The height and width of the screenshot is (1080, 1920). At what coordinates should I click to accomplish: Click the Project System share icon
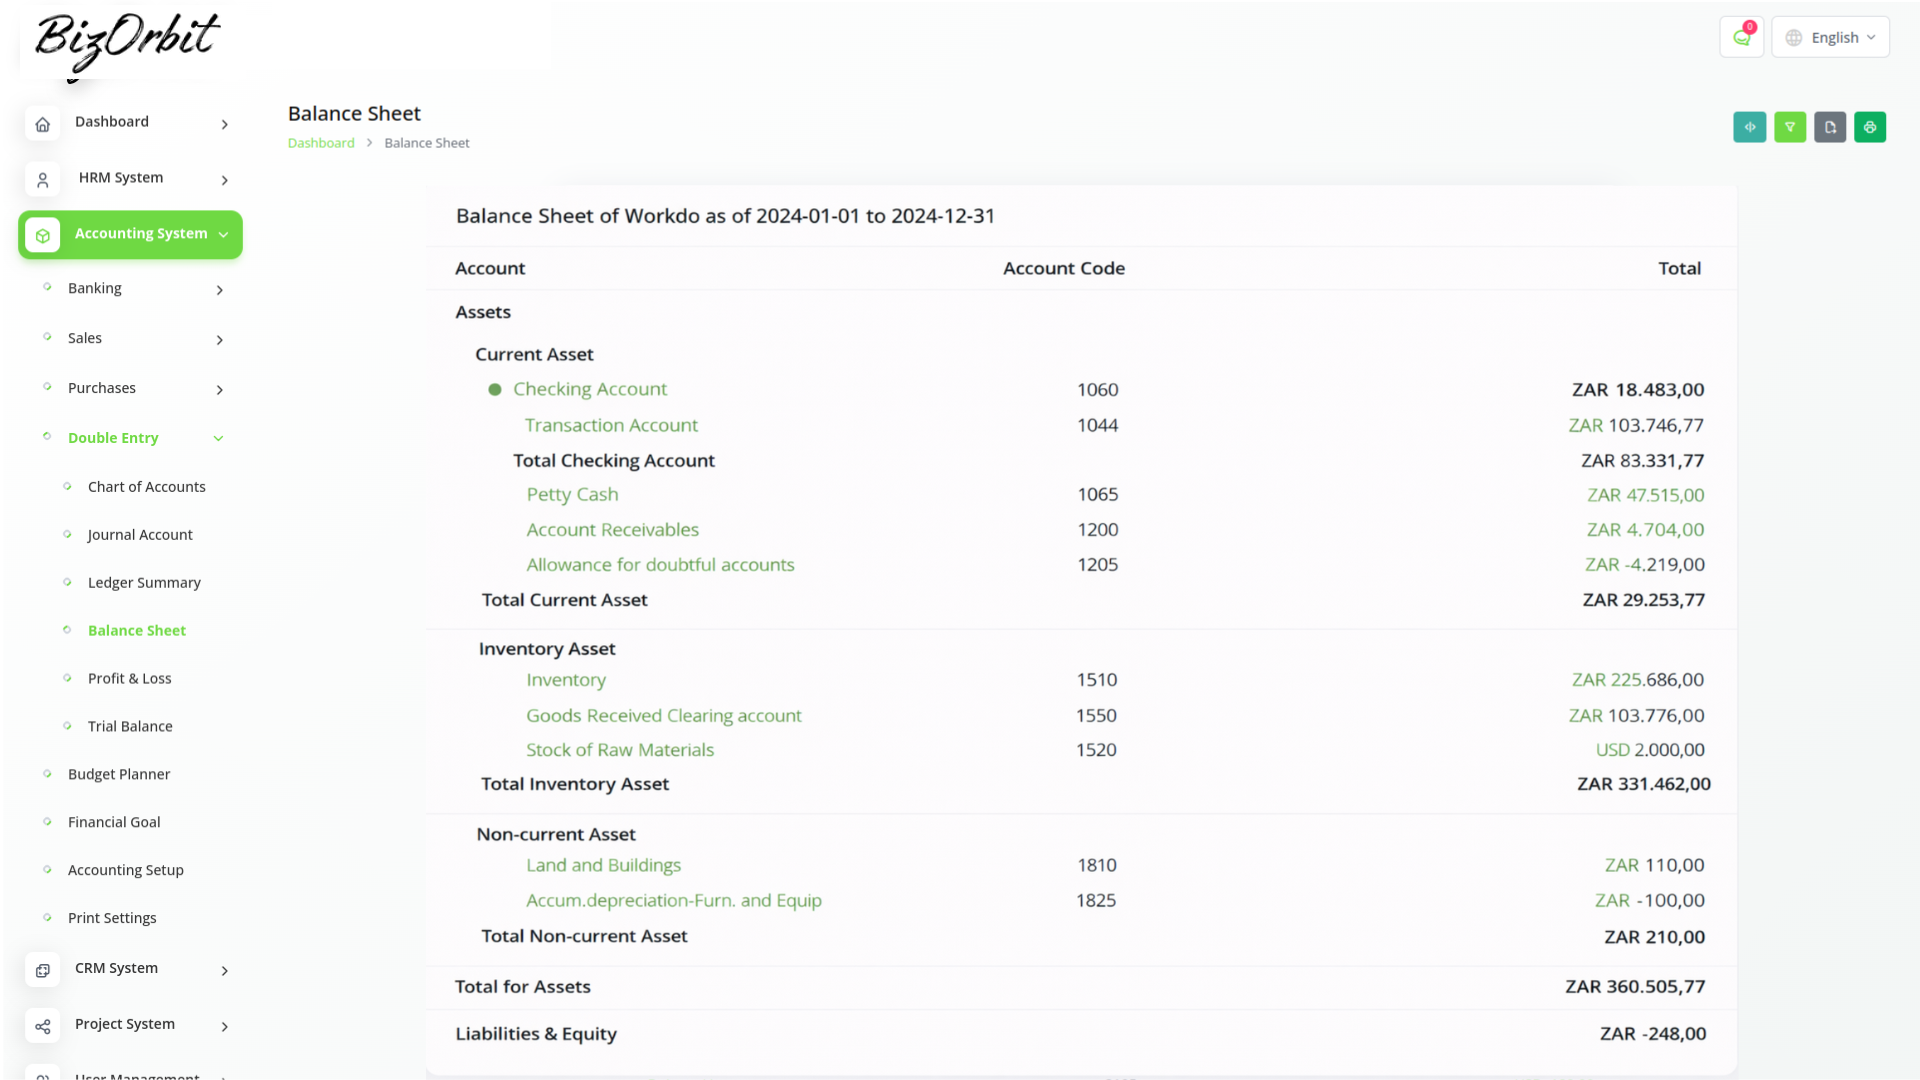[43, 1026]
